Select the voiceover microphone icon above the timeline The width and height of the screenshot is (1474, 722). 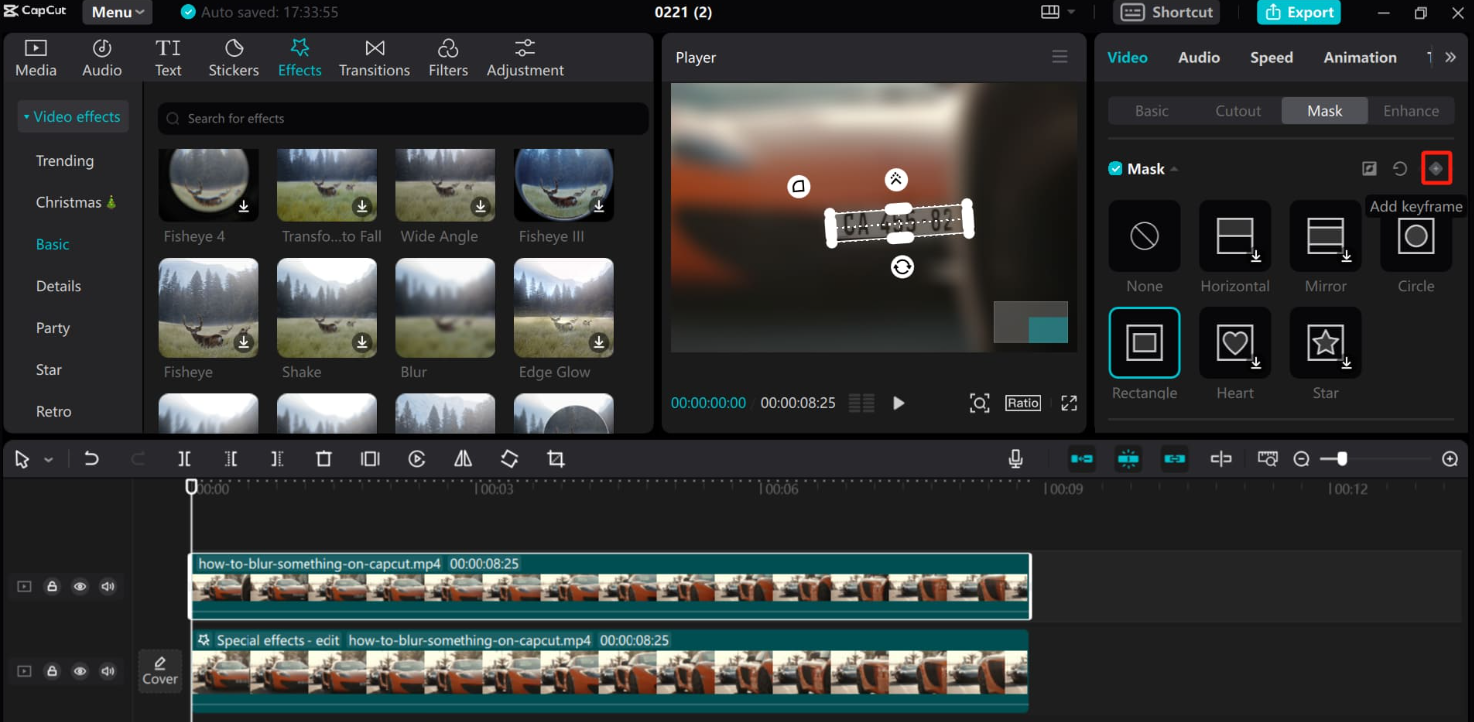(1015, 458)
